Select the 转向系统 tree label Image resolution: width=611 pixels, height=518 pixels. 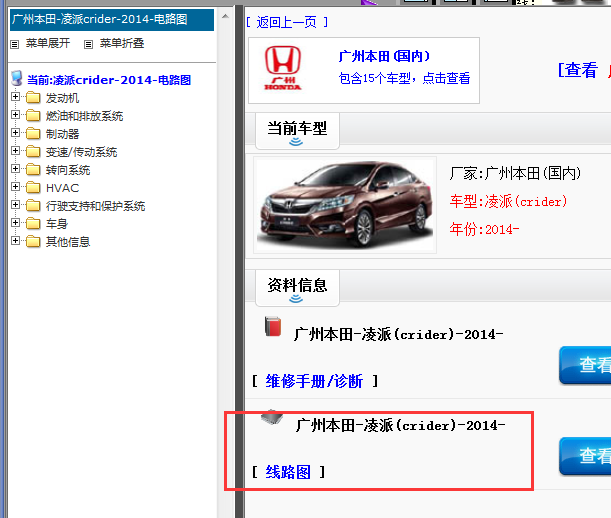[68, 170]
